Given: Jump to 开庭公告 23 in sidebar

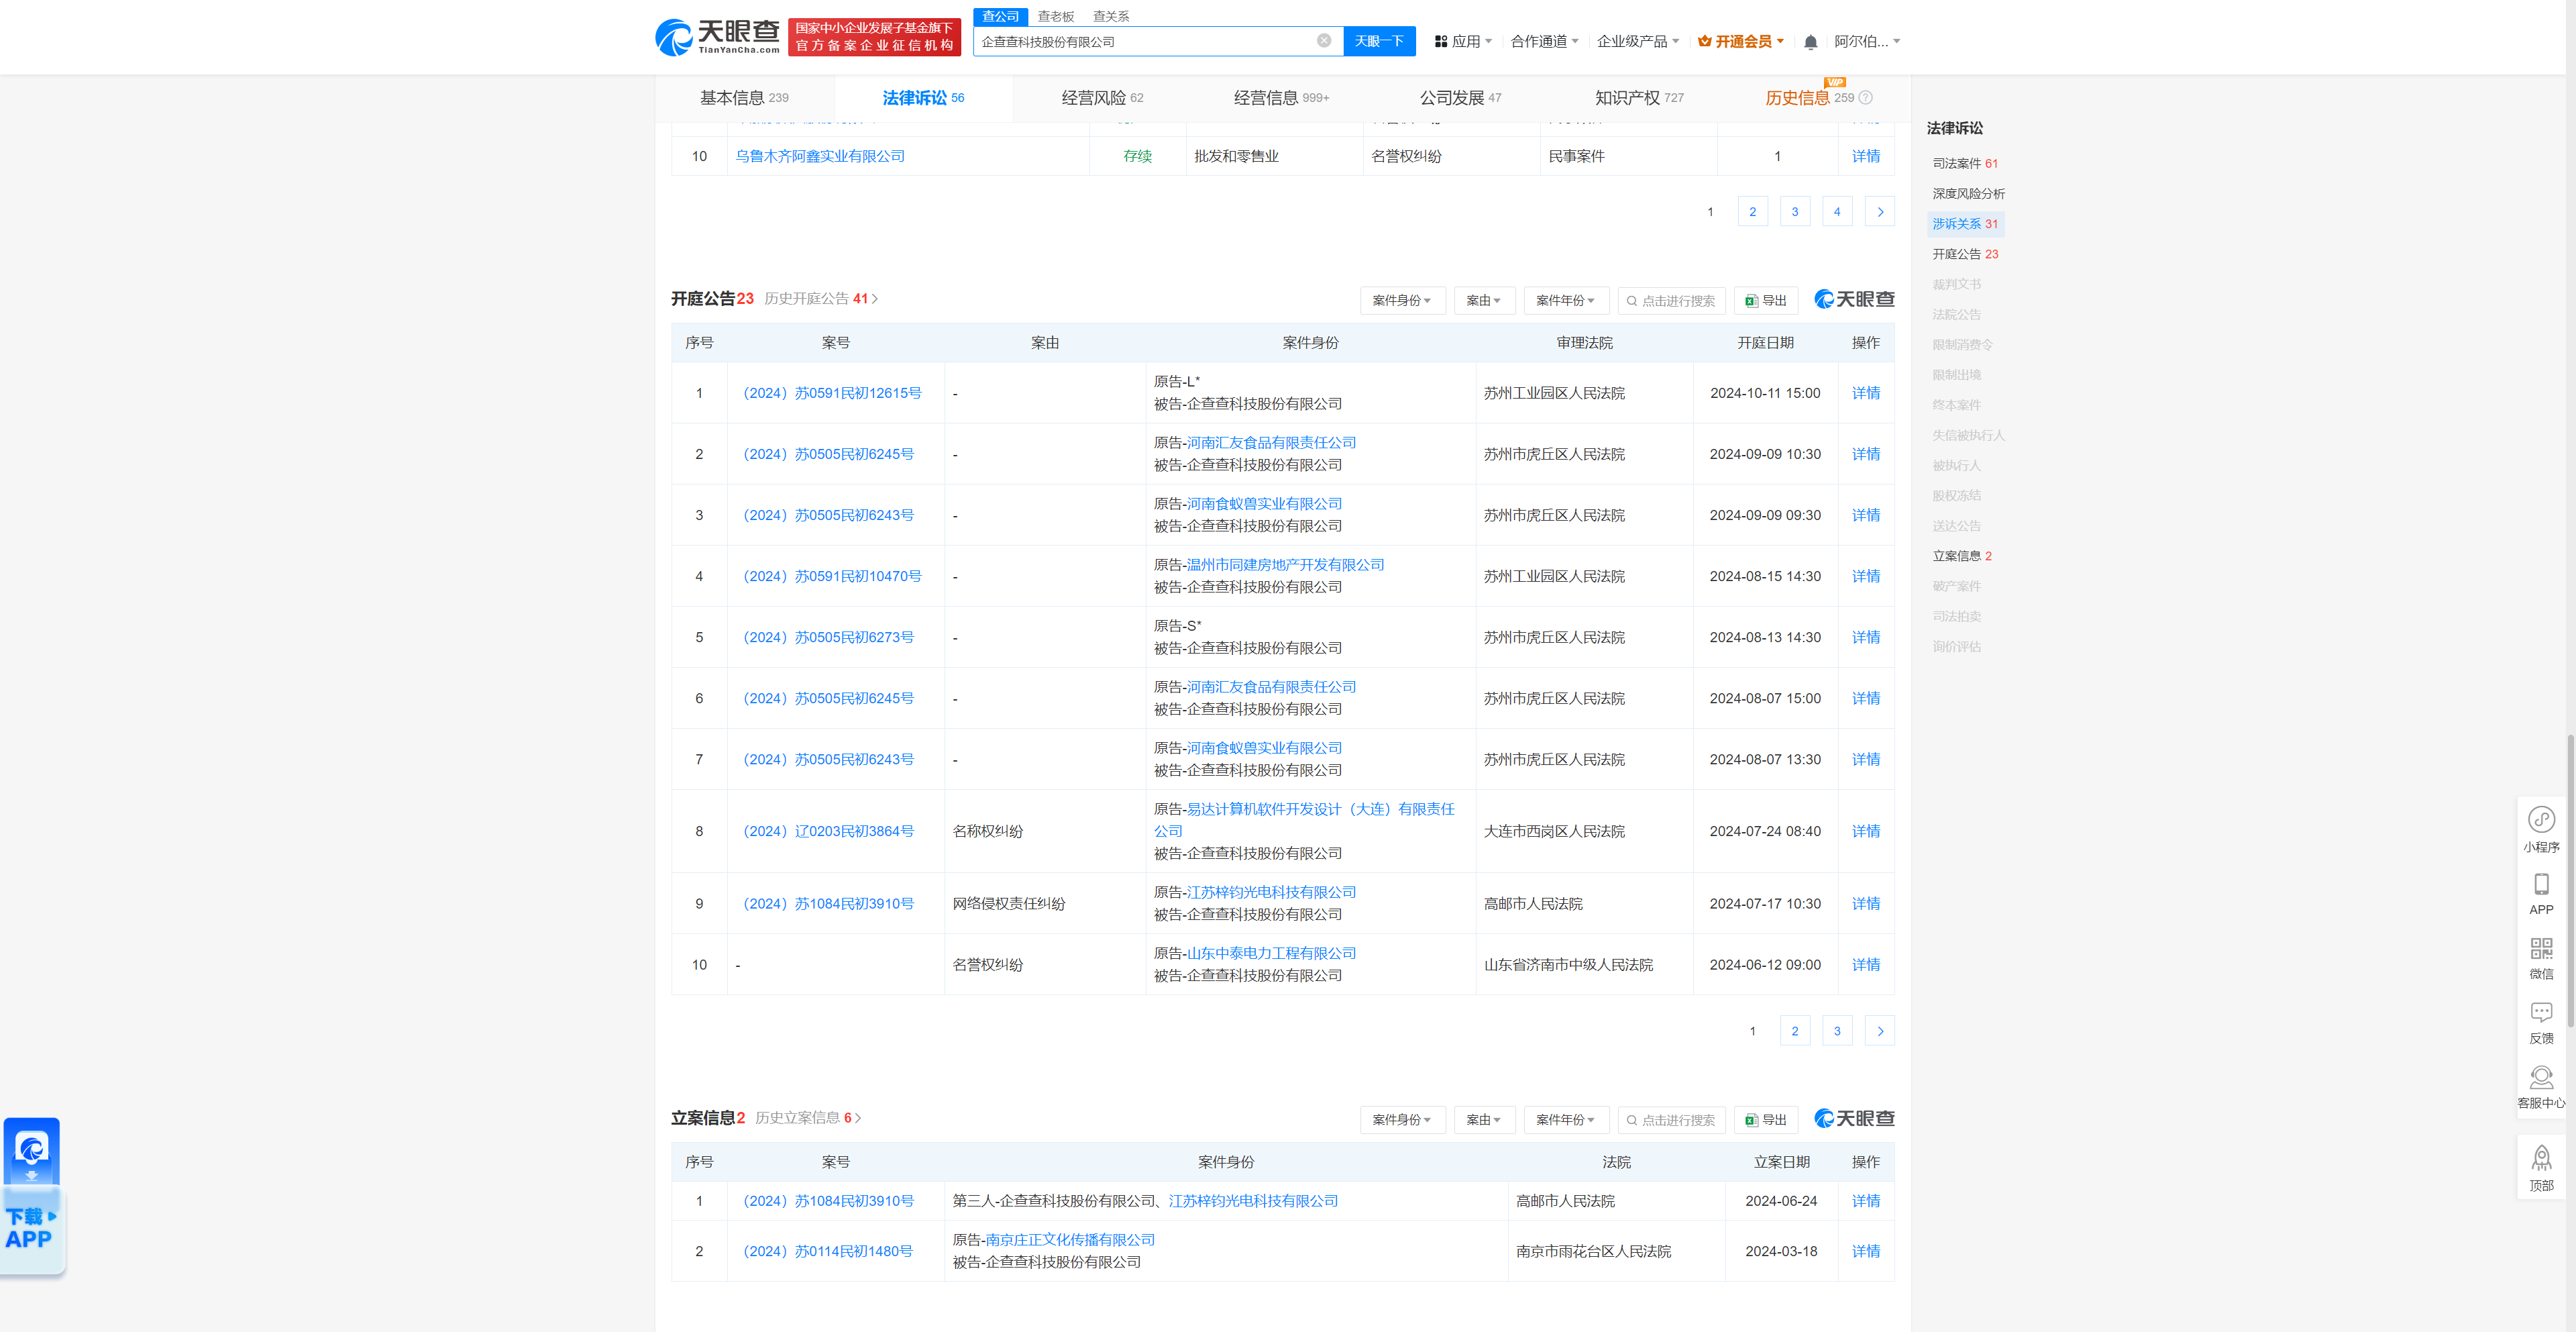Looking at the screenshot, I should click(1965, 254).
